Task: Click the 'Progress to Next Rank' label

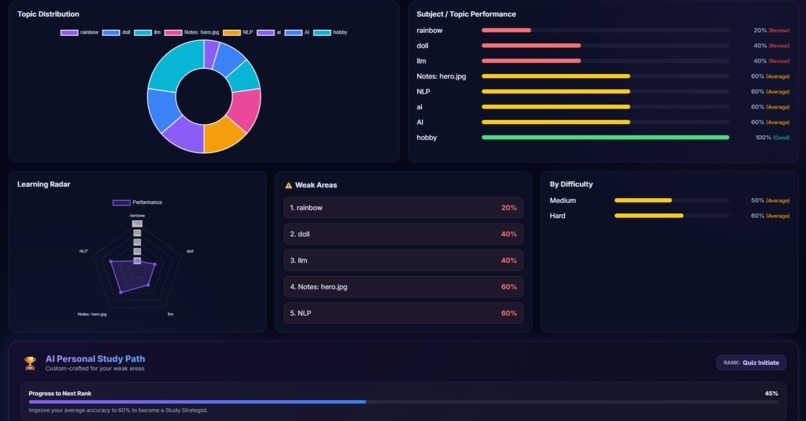Action: (60, 393)
